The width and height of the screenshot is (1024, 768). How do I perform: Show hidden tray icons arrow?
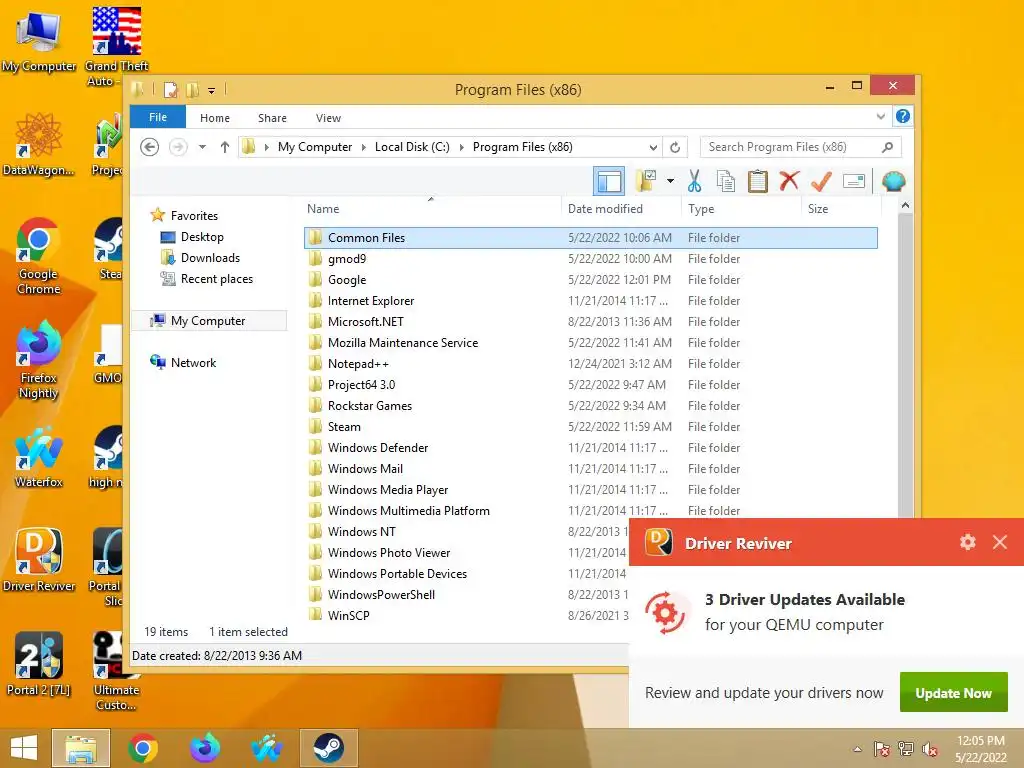[857, 749]
